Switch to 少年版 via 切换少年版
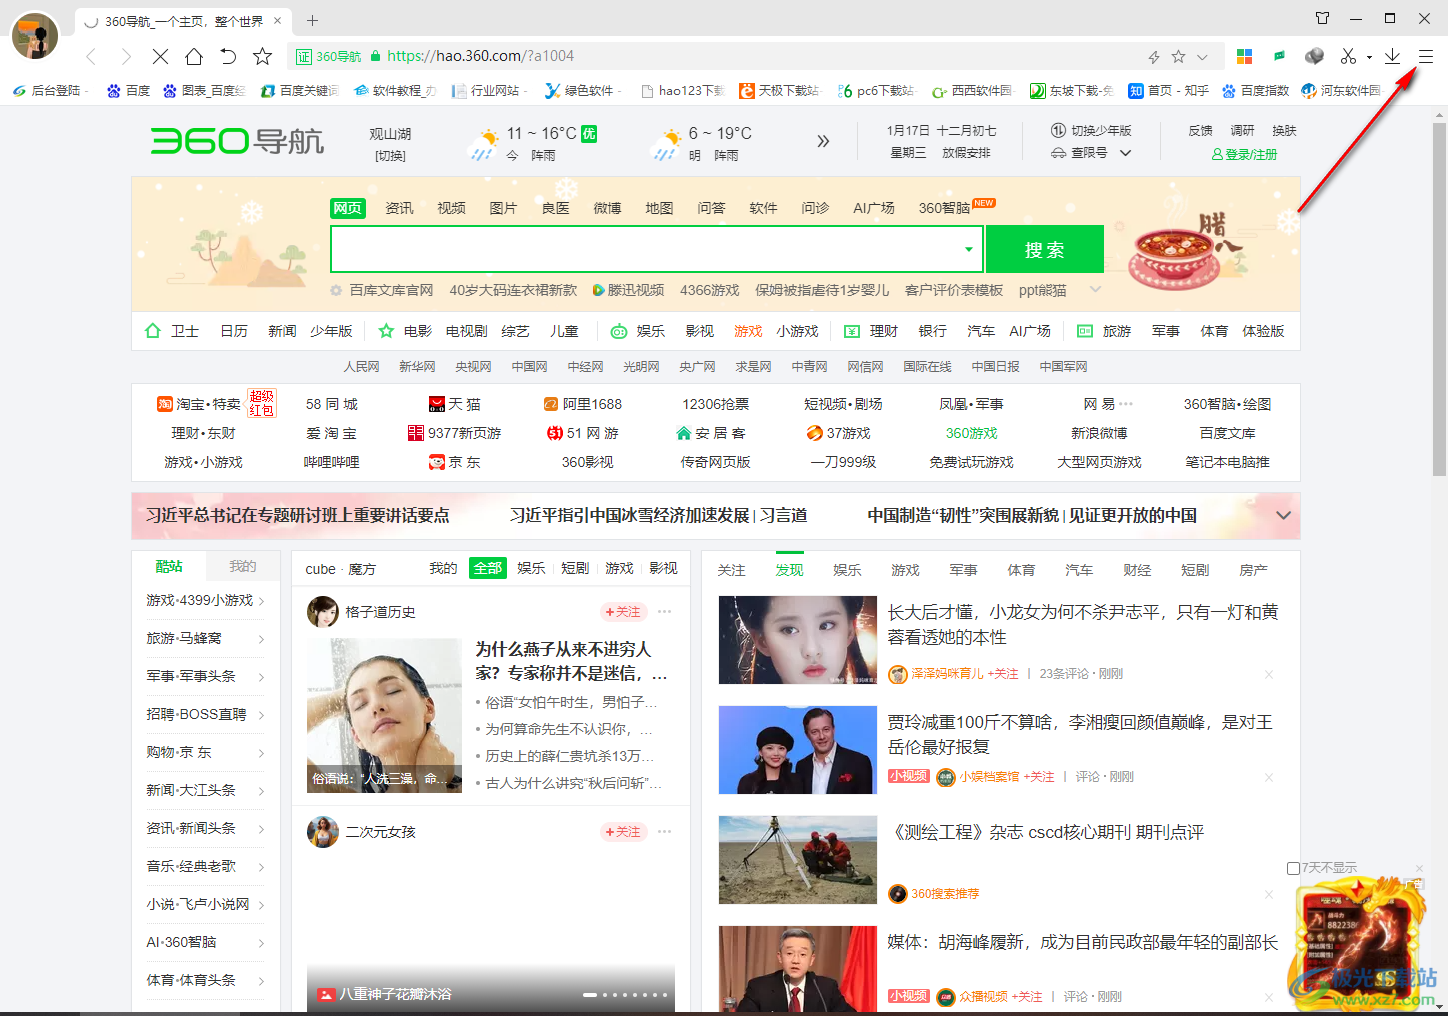The width and height of the screenshot is (1448, 1016). click(x=1091, y=130)
